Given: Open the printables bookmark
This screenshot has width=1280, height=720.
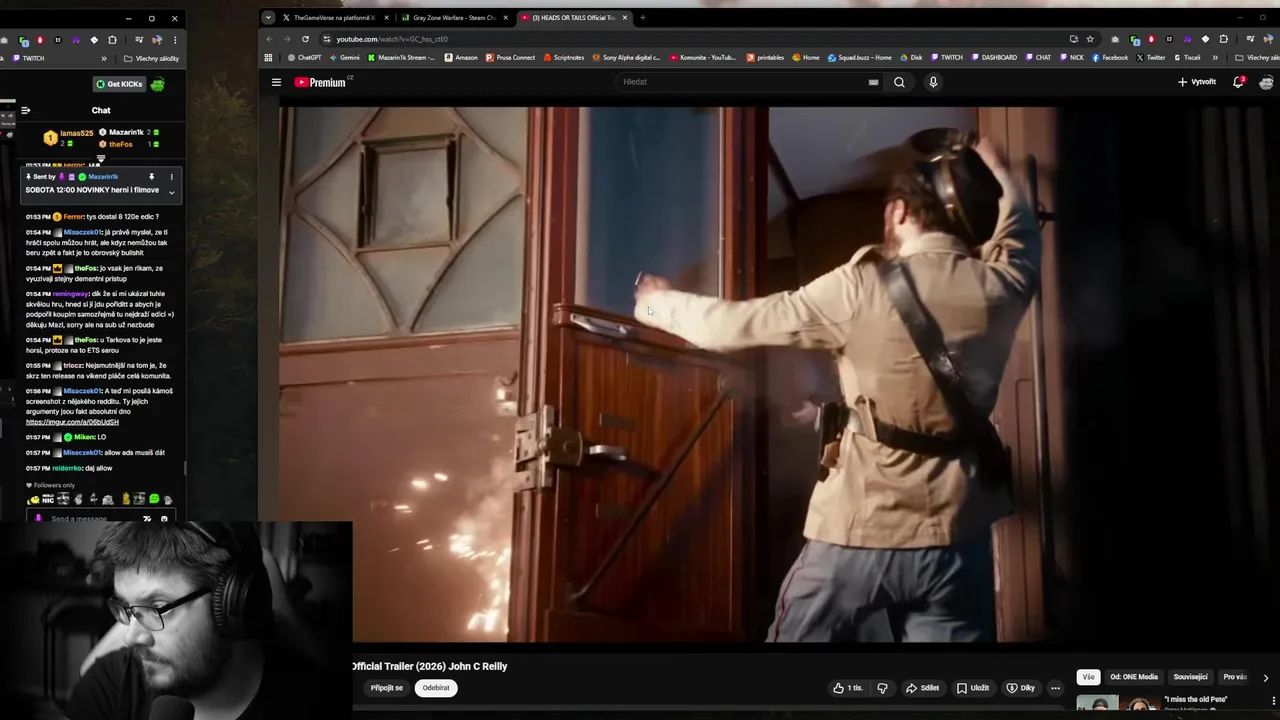Looking at the screenshot, I should coord(765,58).
